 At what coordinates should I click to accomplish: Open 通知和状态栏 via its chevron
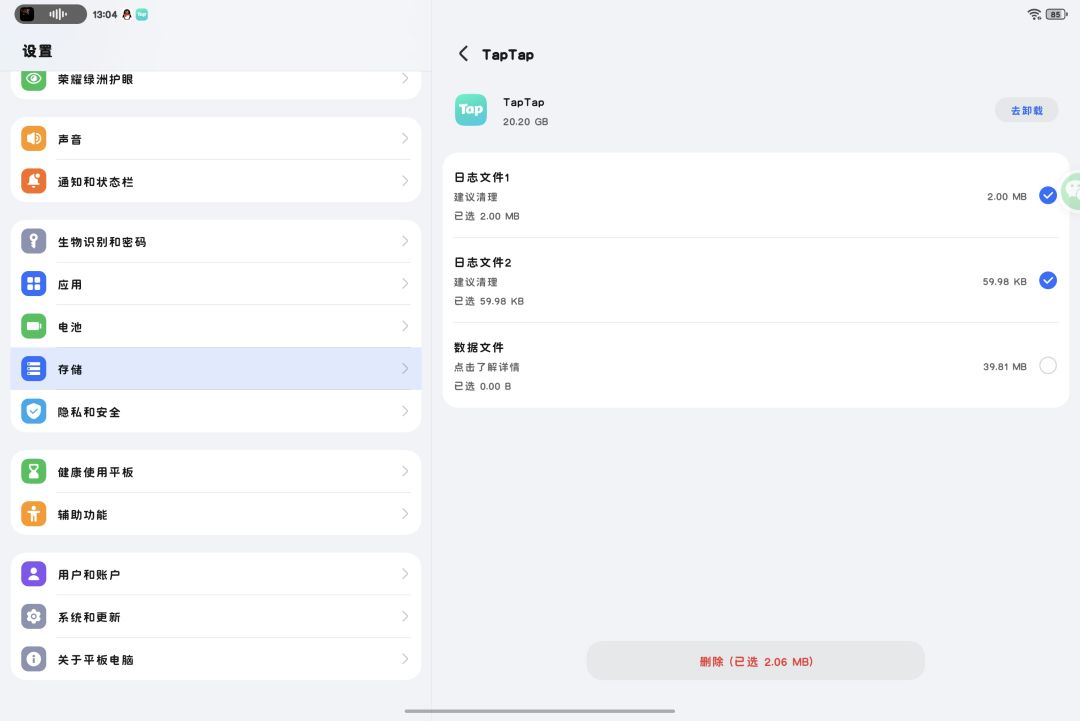(405, 181)
